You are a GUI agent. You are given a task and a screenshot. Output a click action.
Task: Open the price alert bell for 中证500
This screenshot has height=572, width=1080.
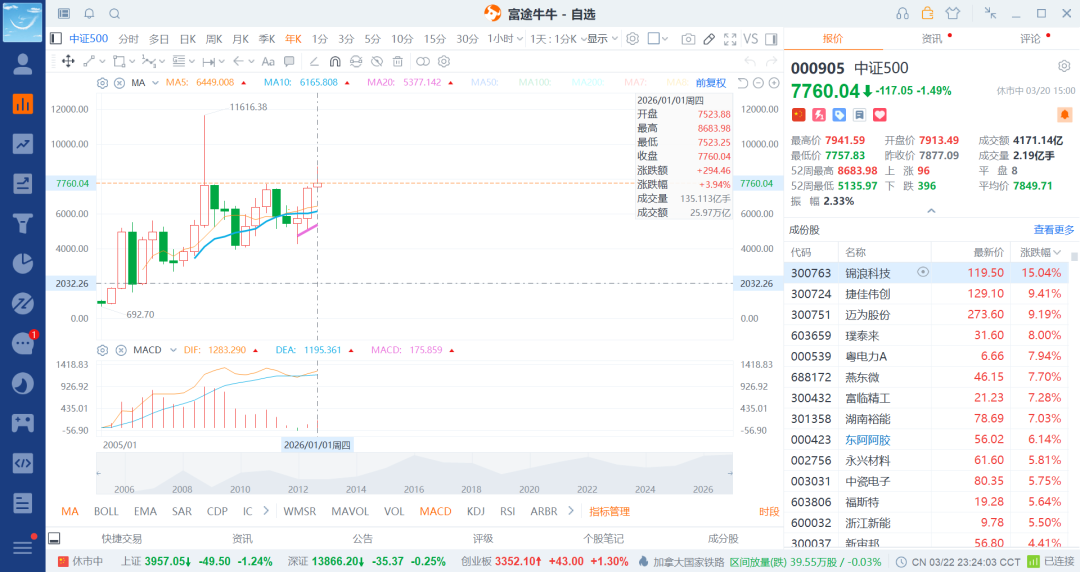[1064, 114]
